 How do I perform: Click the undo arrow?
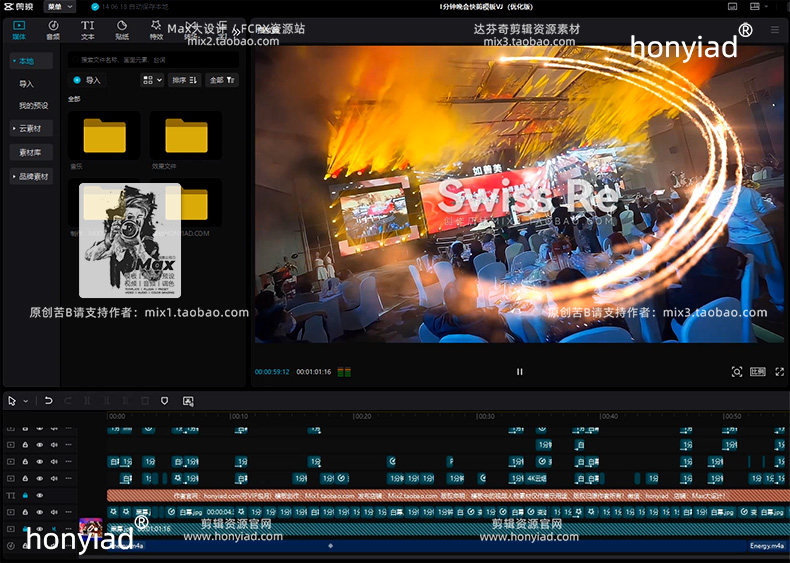(x=48, y=401)
